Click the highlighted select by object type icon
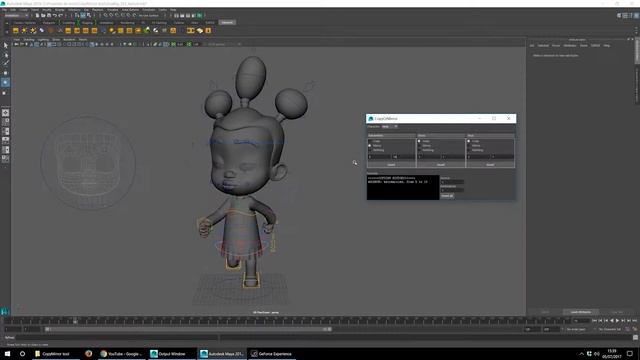The height and width of the screenshot is (360, 640). [x=83, y=16]
